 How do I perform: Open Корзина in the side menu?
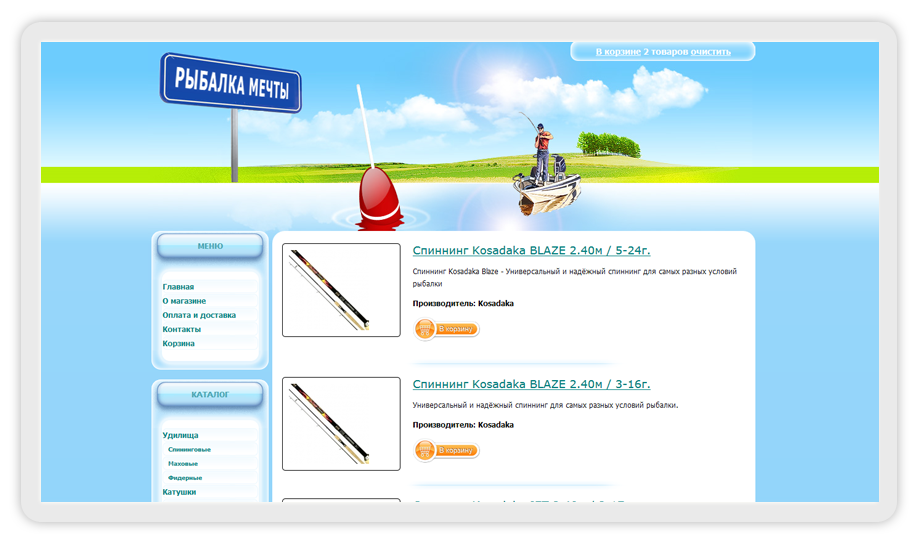pyautogui.click(x=179, y=343)
